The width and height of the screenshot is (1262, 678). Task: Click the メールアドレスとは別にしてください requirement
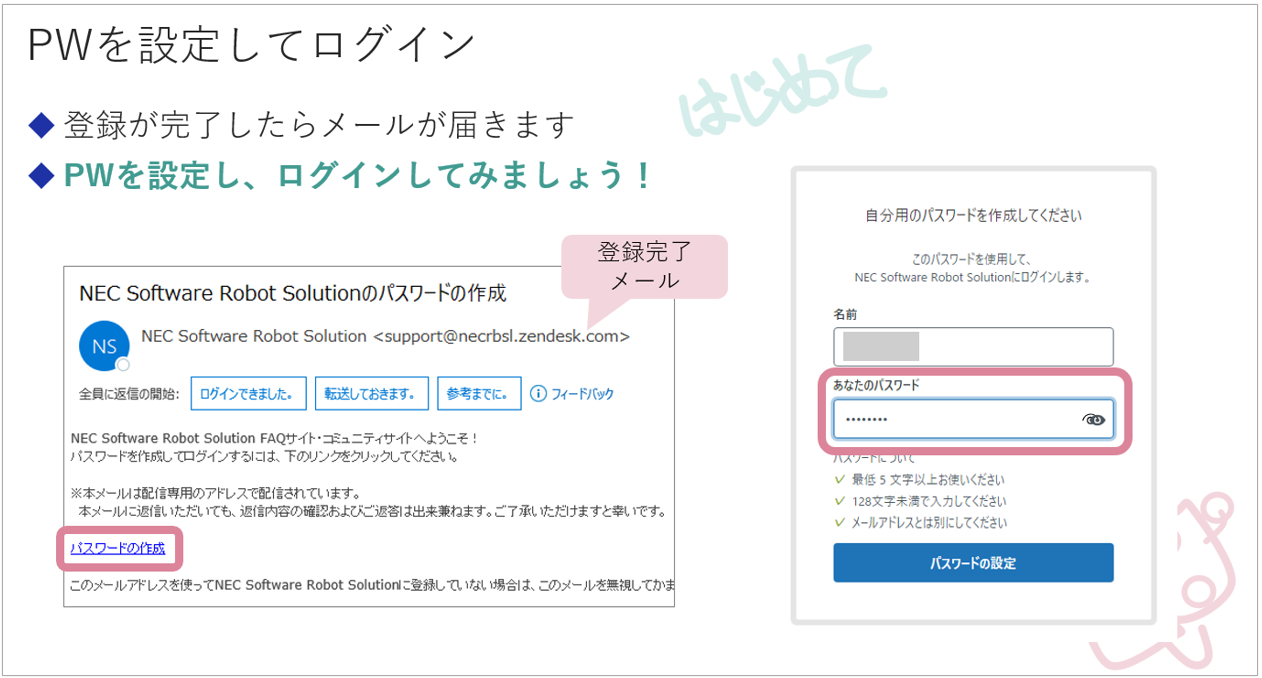point(929,523)
